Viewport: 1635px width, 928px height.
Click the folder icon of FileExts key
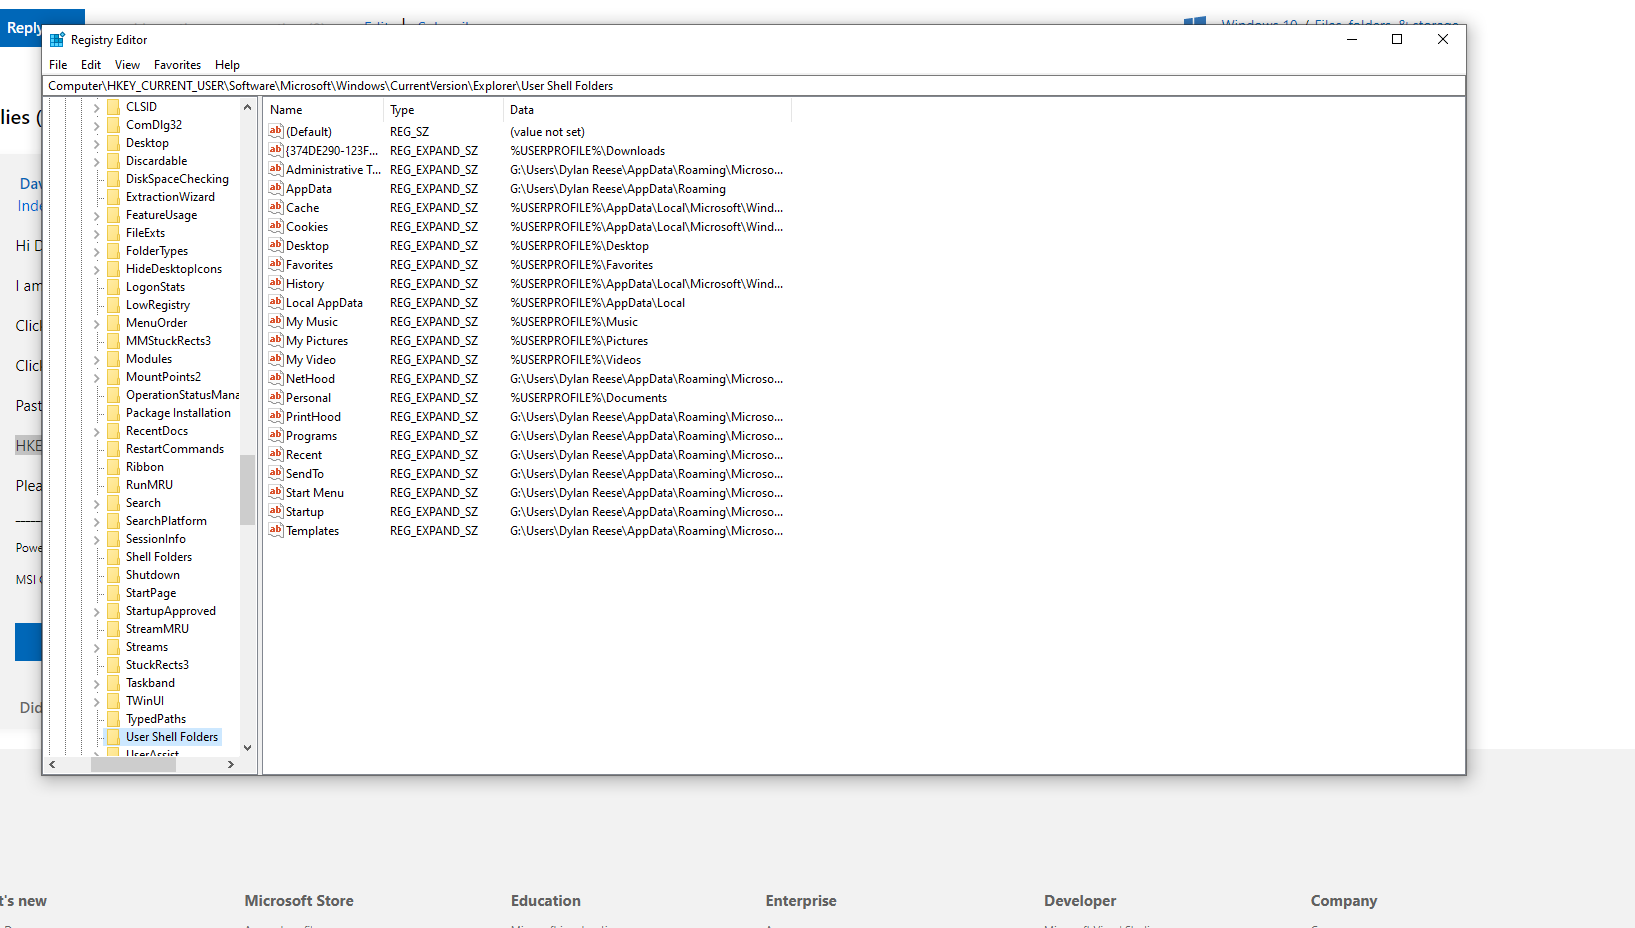point(113,233)
